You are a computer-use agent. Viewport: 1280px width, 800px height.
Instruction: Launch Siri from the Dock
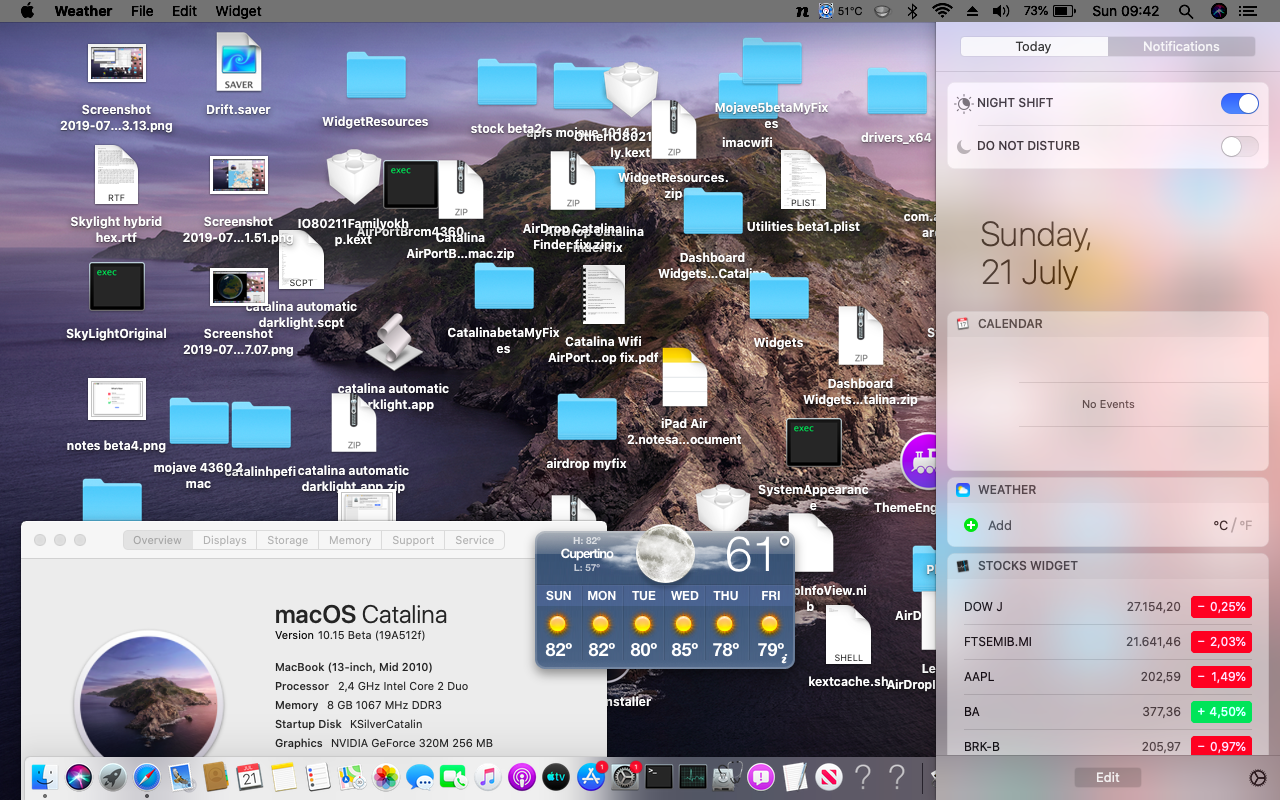79,776
